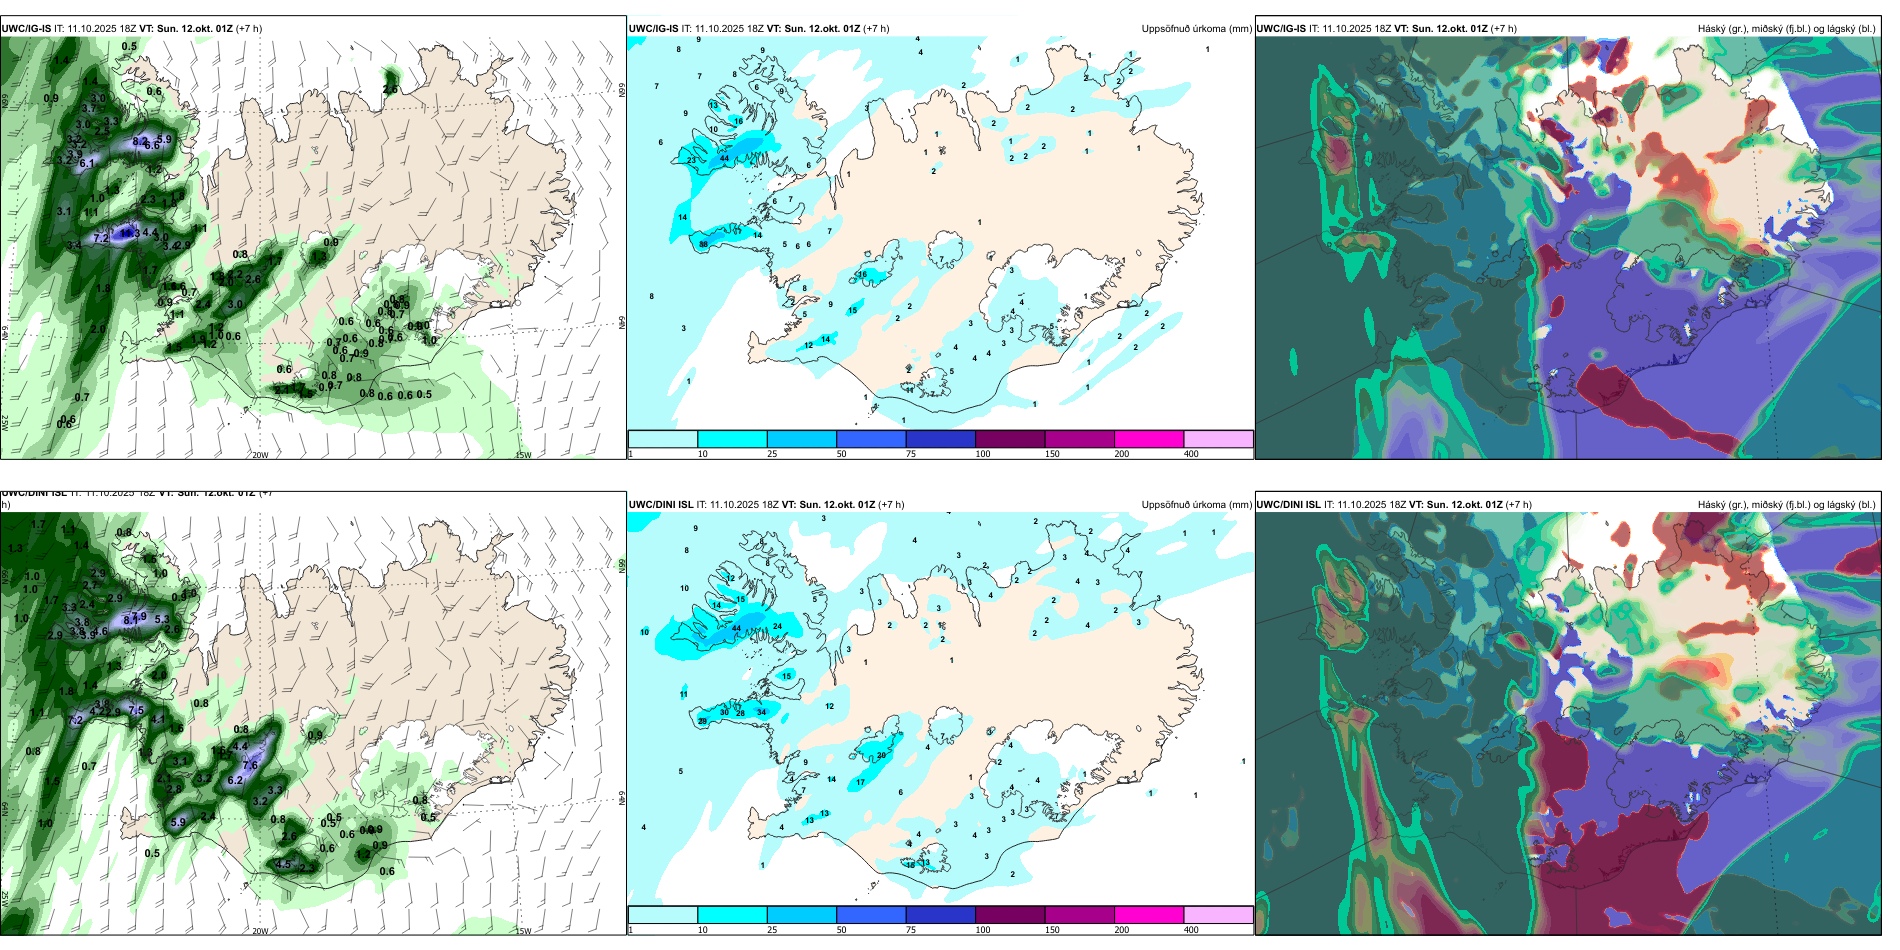This screenshot has height=950, width=1900.
Task: Select the '15W' longitude label on the IG-IS wind map
Action: 523,455
